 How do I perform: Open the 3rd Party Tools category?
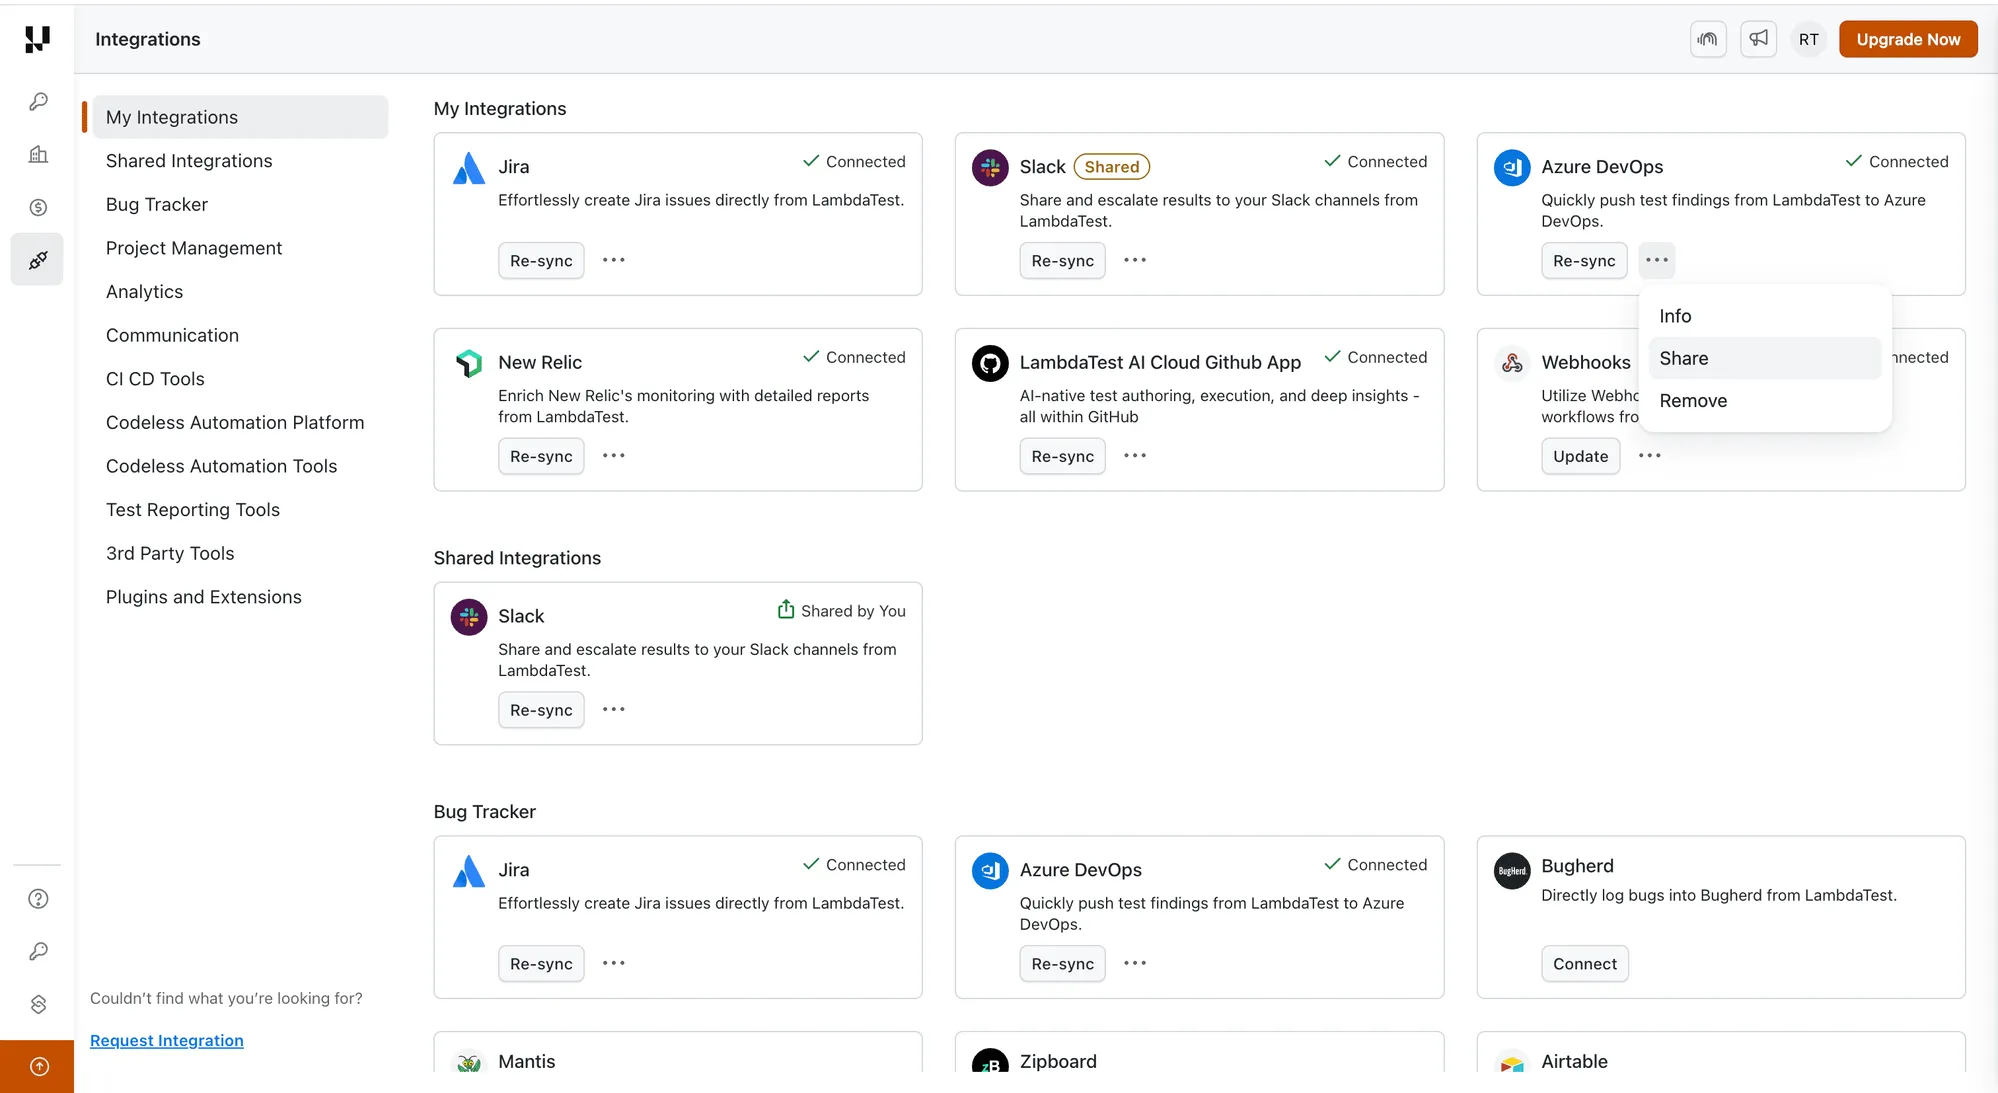click(240, 553)
